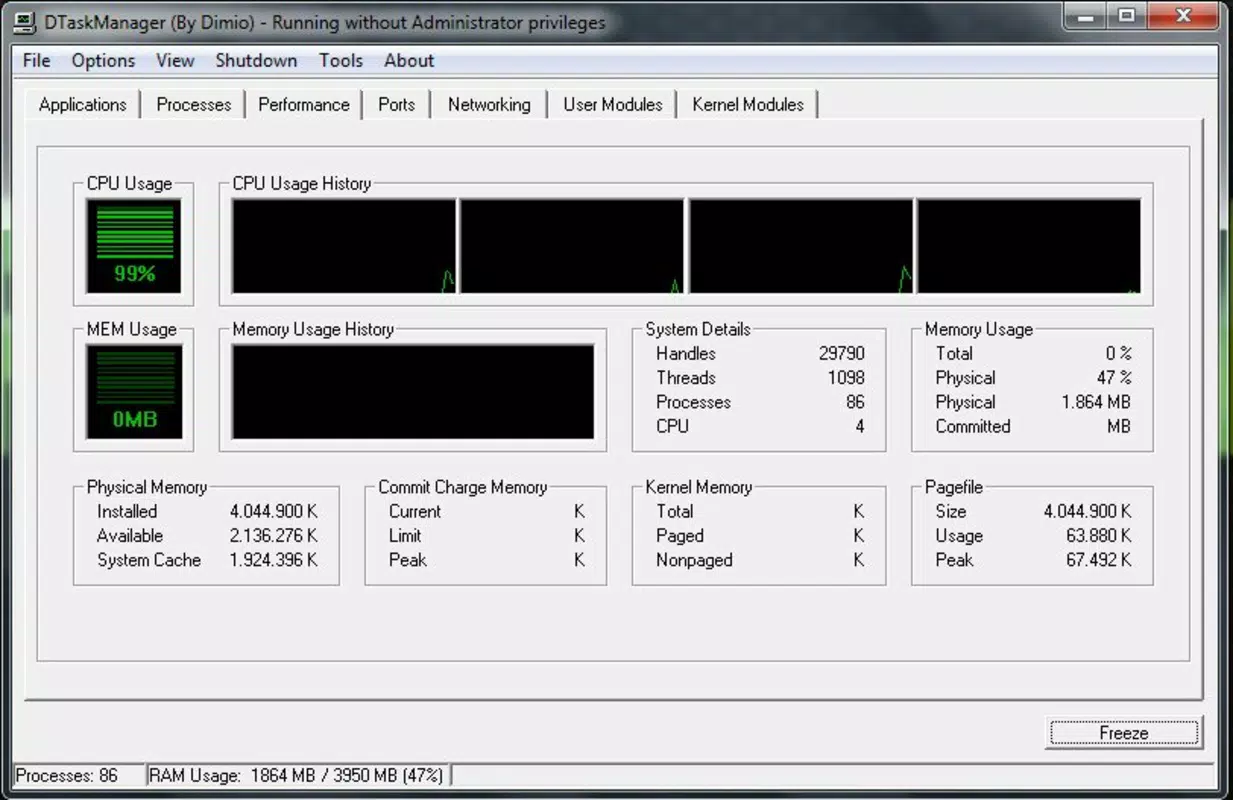This screenshot has width=1233, height=800.
Task: Click the second CPU Usage History graph
Action: [x=572, y=246]
